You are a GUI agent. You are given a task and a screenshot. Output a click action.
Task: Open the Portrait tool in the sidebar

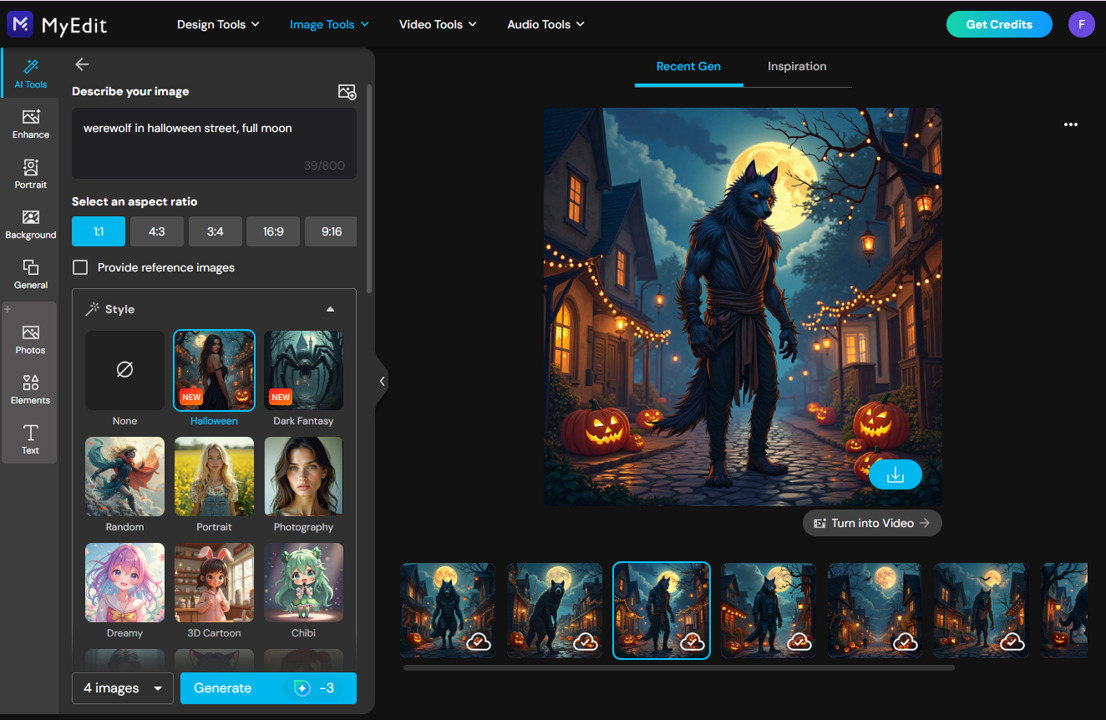click(30, 174)
